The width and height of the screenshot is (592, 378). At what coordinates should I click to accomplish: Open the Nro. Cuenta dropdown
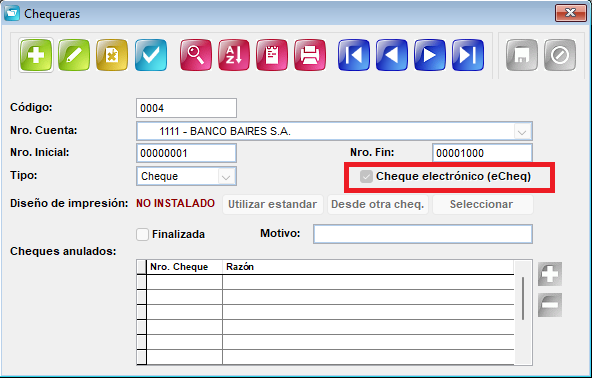pos(522,132)
